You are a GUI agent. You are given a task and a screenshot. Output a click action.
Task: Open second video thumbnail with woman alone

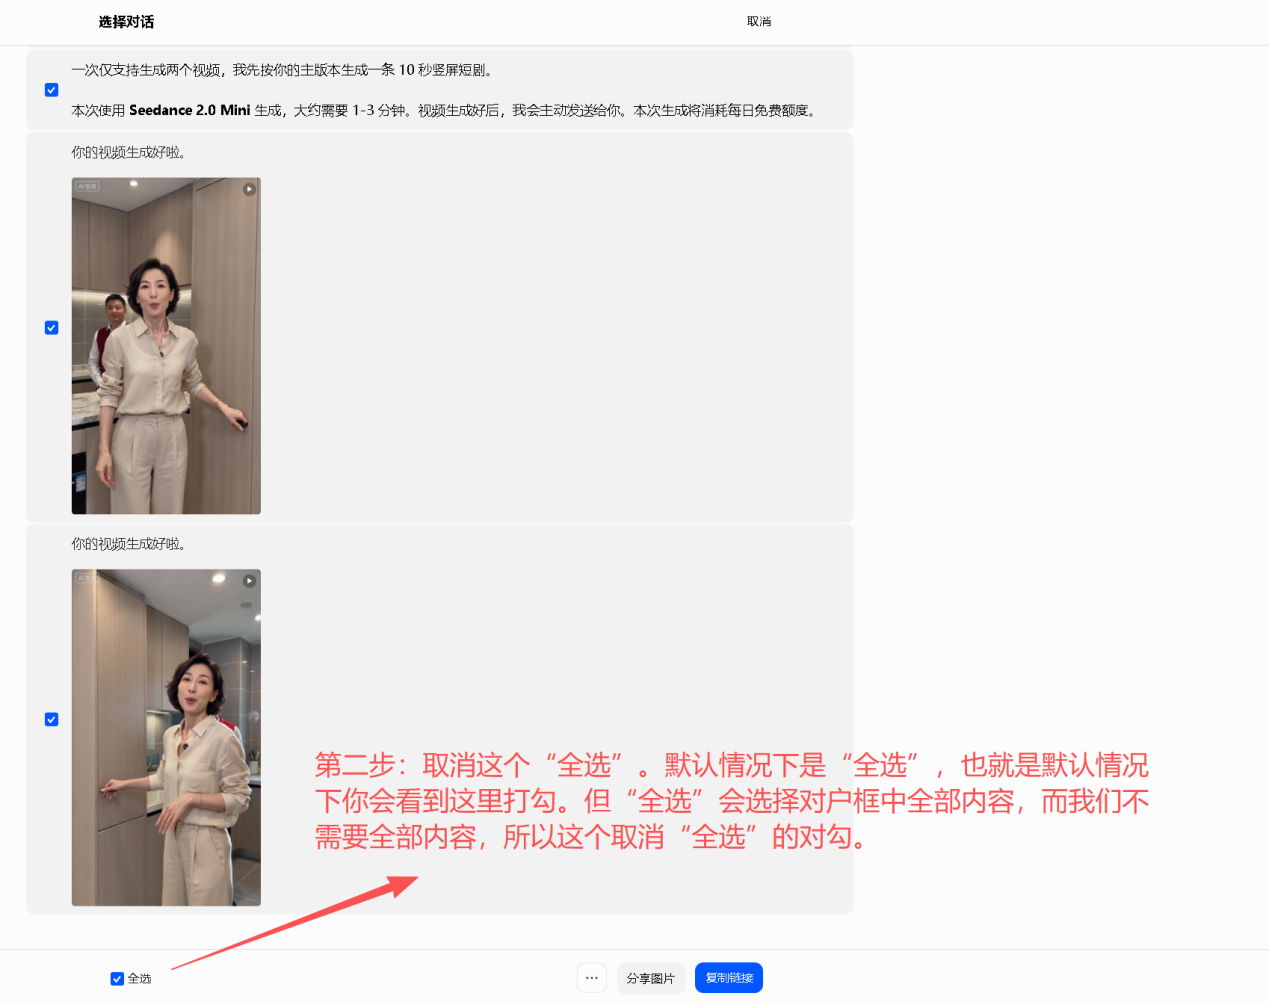(166, 738)
